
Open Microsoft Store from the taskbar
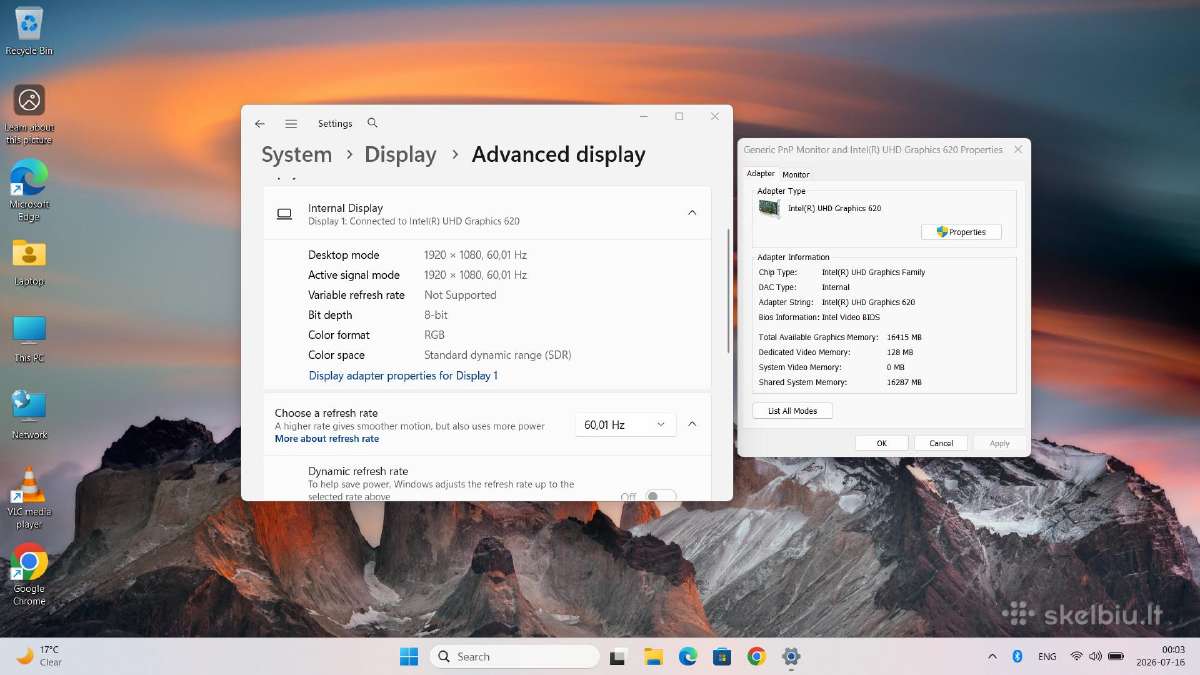click(722, 656)
